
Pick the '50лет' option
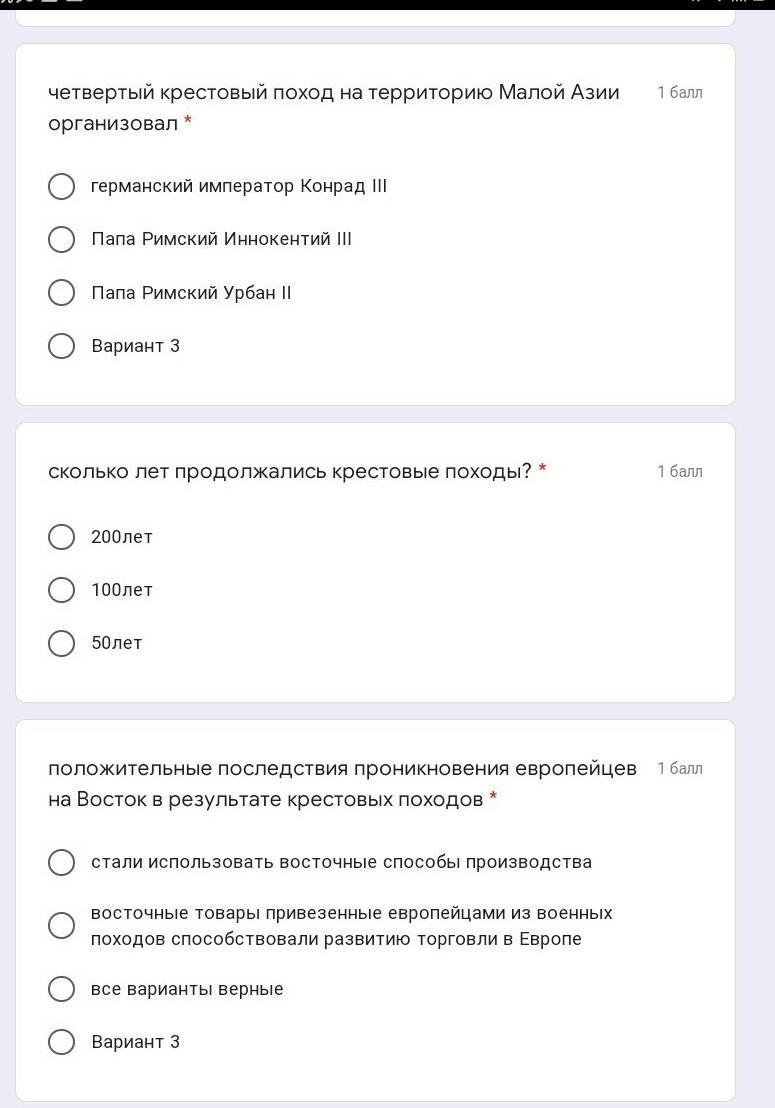pos(61,643)
